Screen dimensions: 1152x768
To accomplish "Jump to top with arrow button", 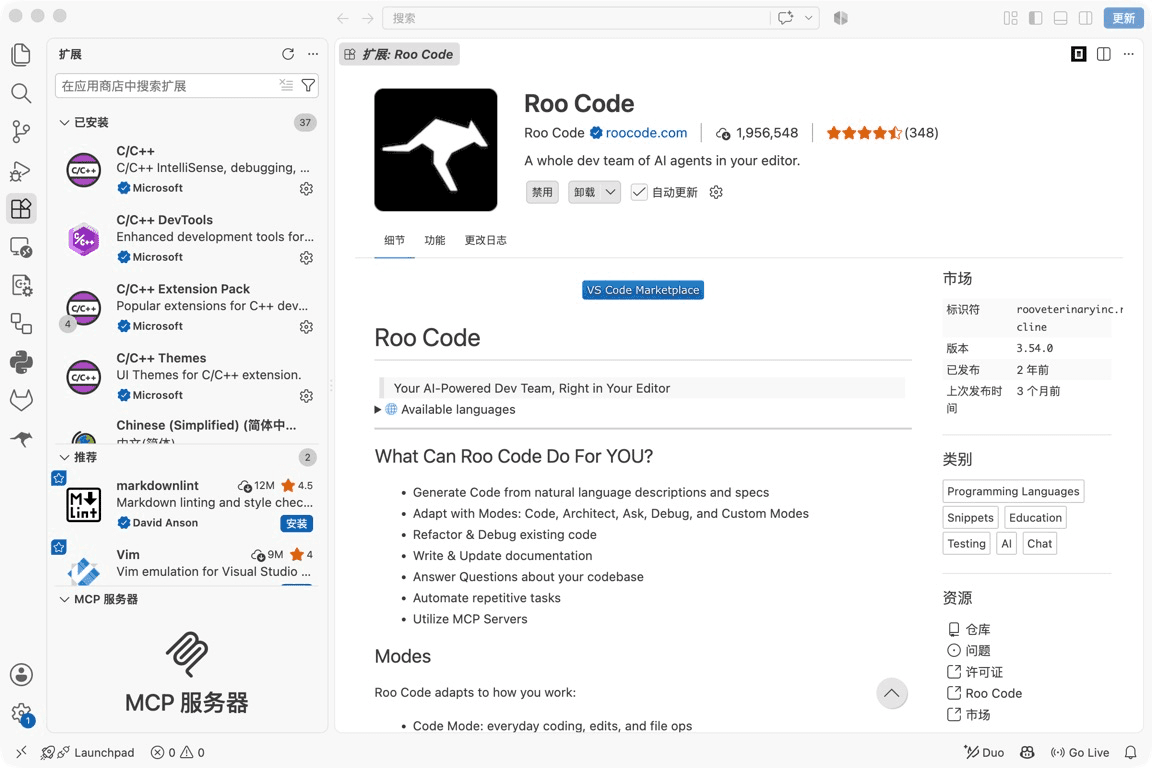I will (892, 693).
